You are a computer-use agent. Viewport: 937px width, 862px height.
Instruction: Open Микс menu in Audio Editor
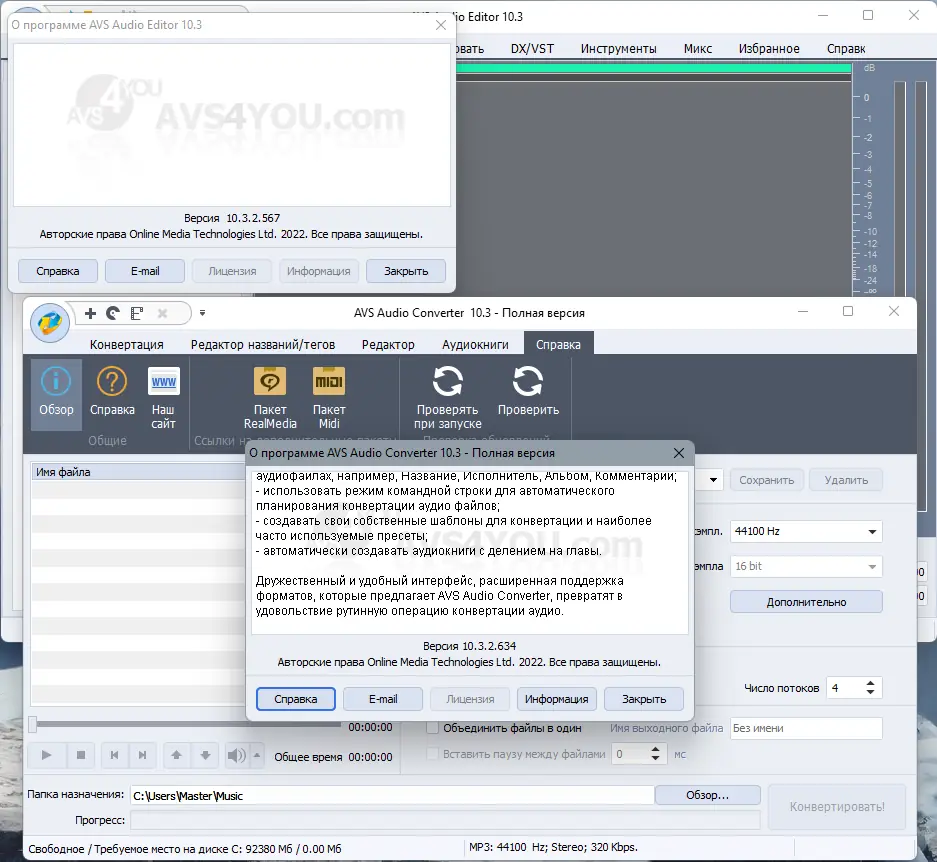[x=698, y=48]
